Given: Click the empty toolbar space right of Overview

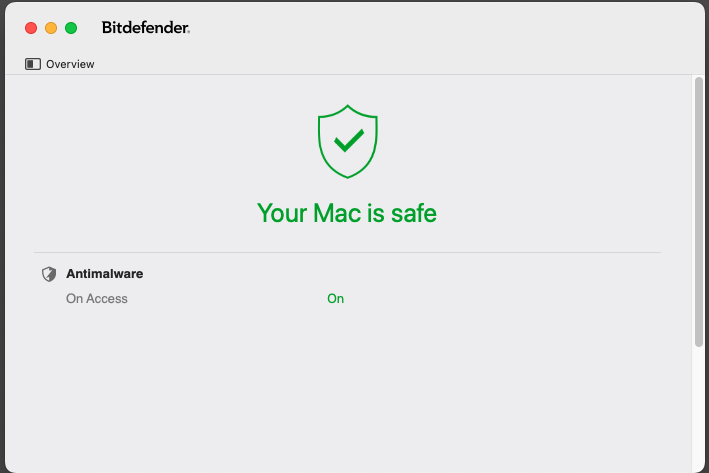Looking at the screenshot, I should [400, 64].
